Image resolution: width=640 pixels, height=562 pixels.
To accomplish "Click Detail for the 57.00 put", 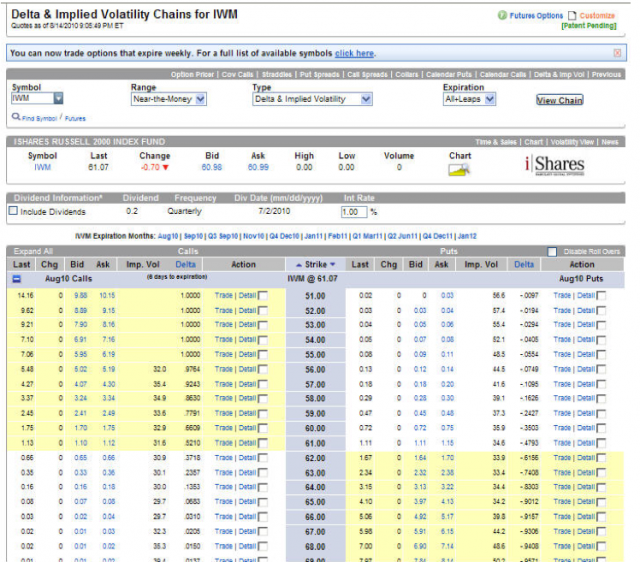I will click(586, 384).
